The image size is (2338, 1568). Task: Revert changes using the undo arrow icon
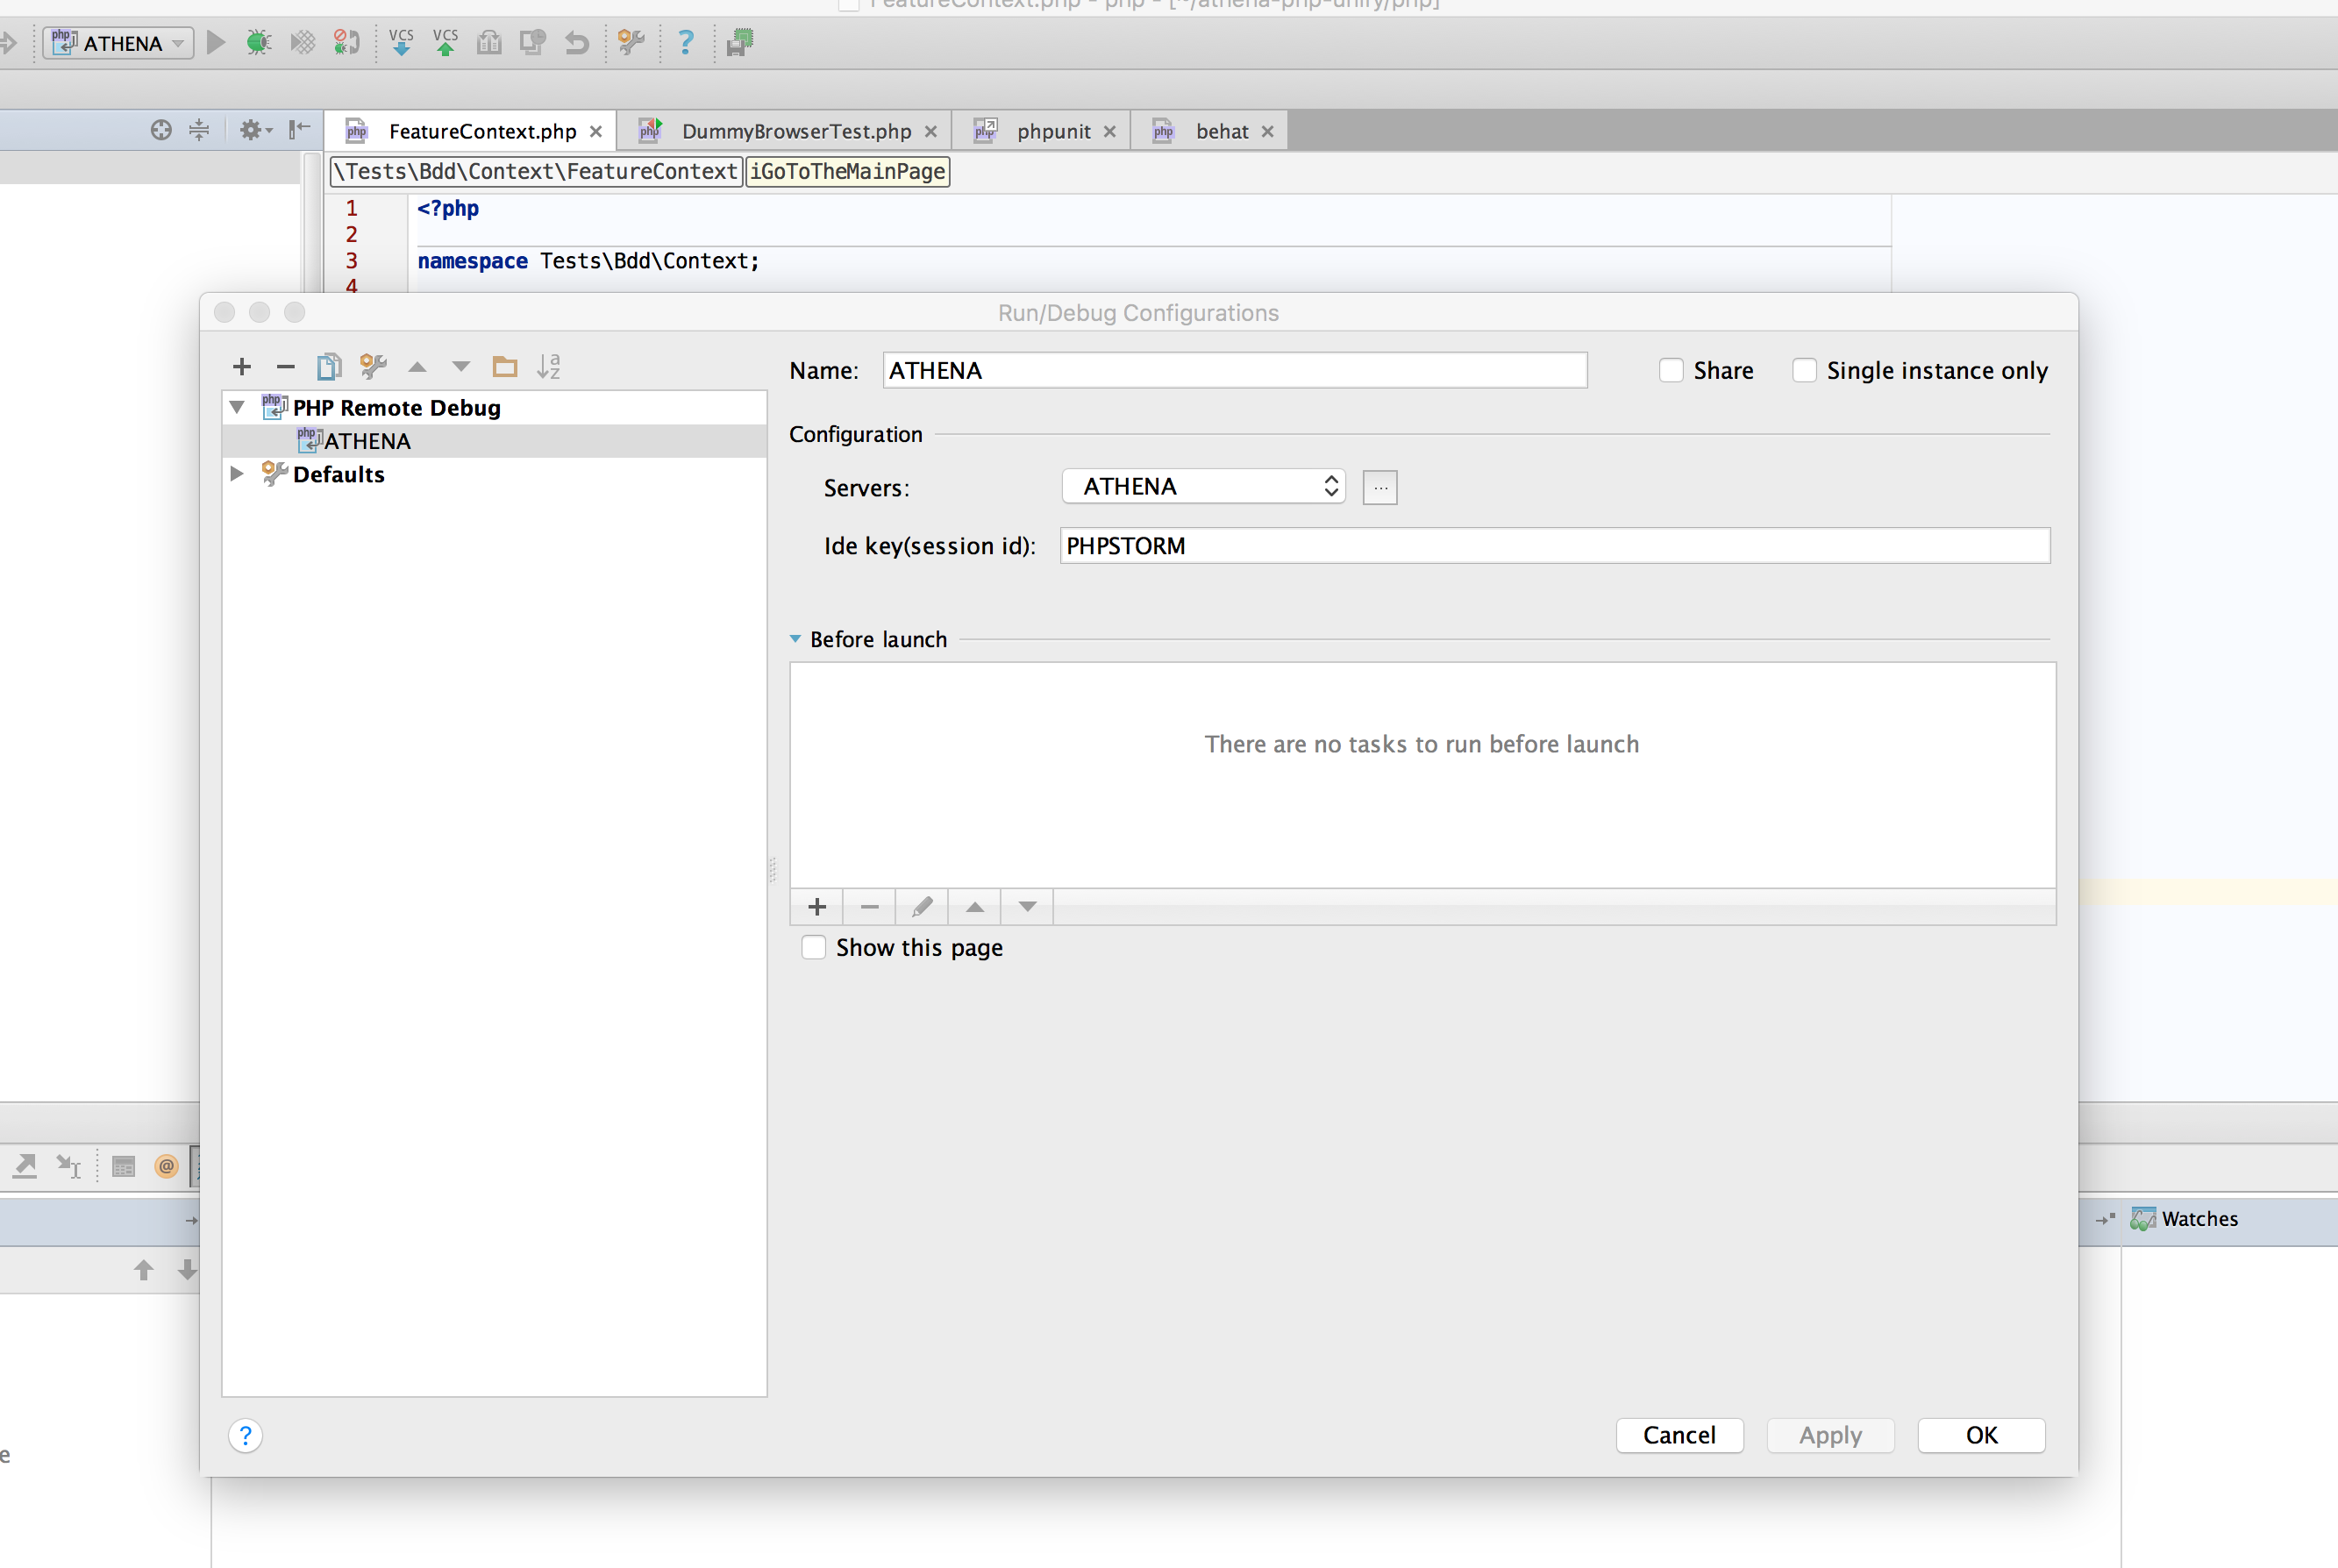(576, 42)
